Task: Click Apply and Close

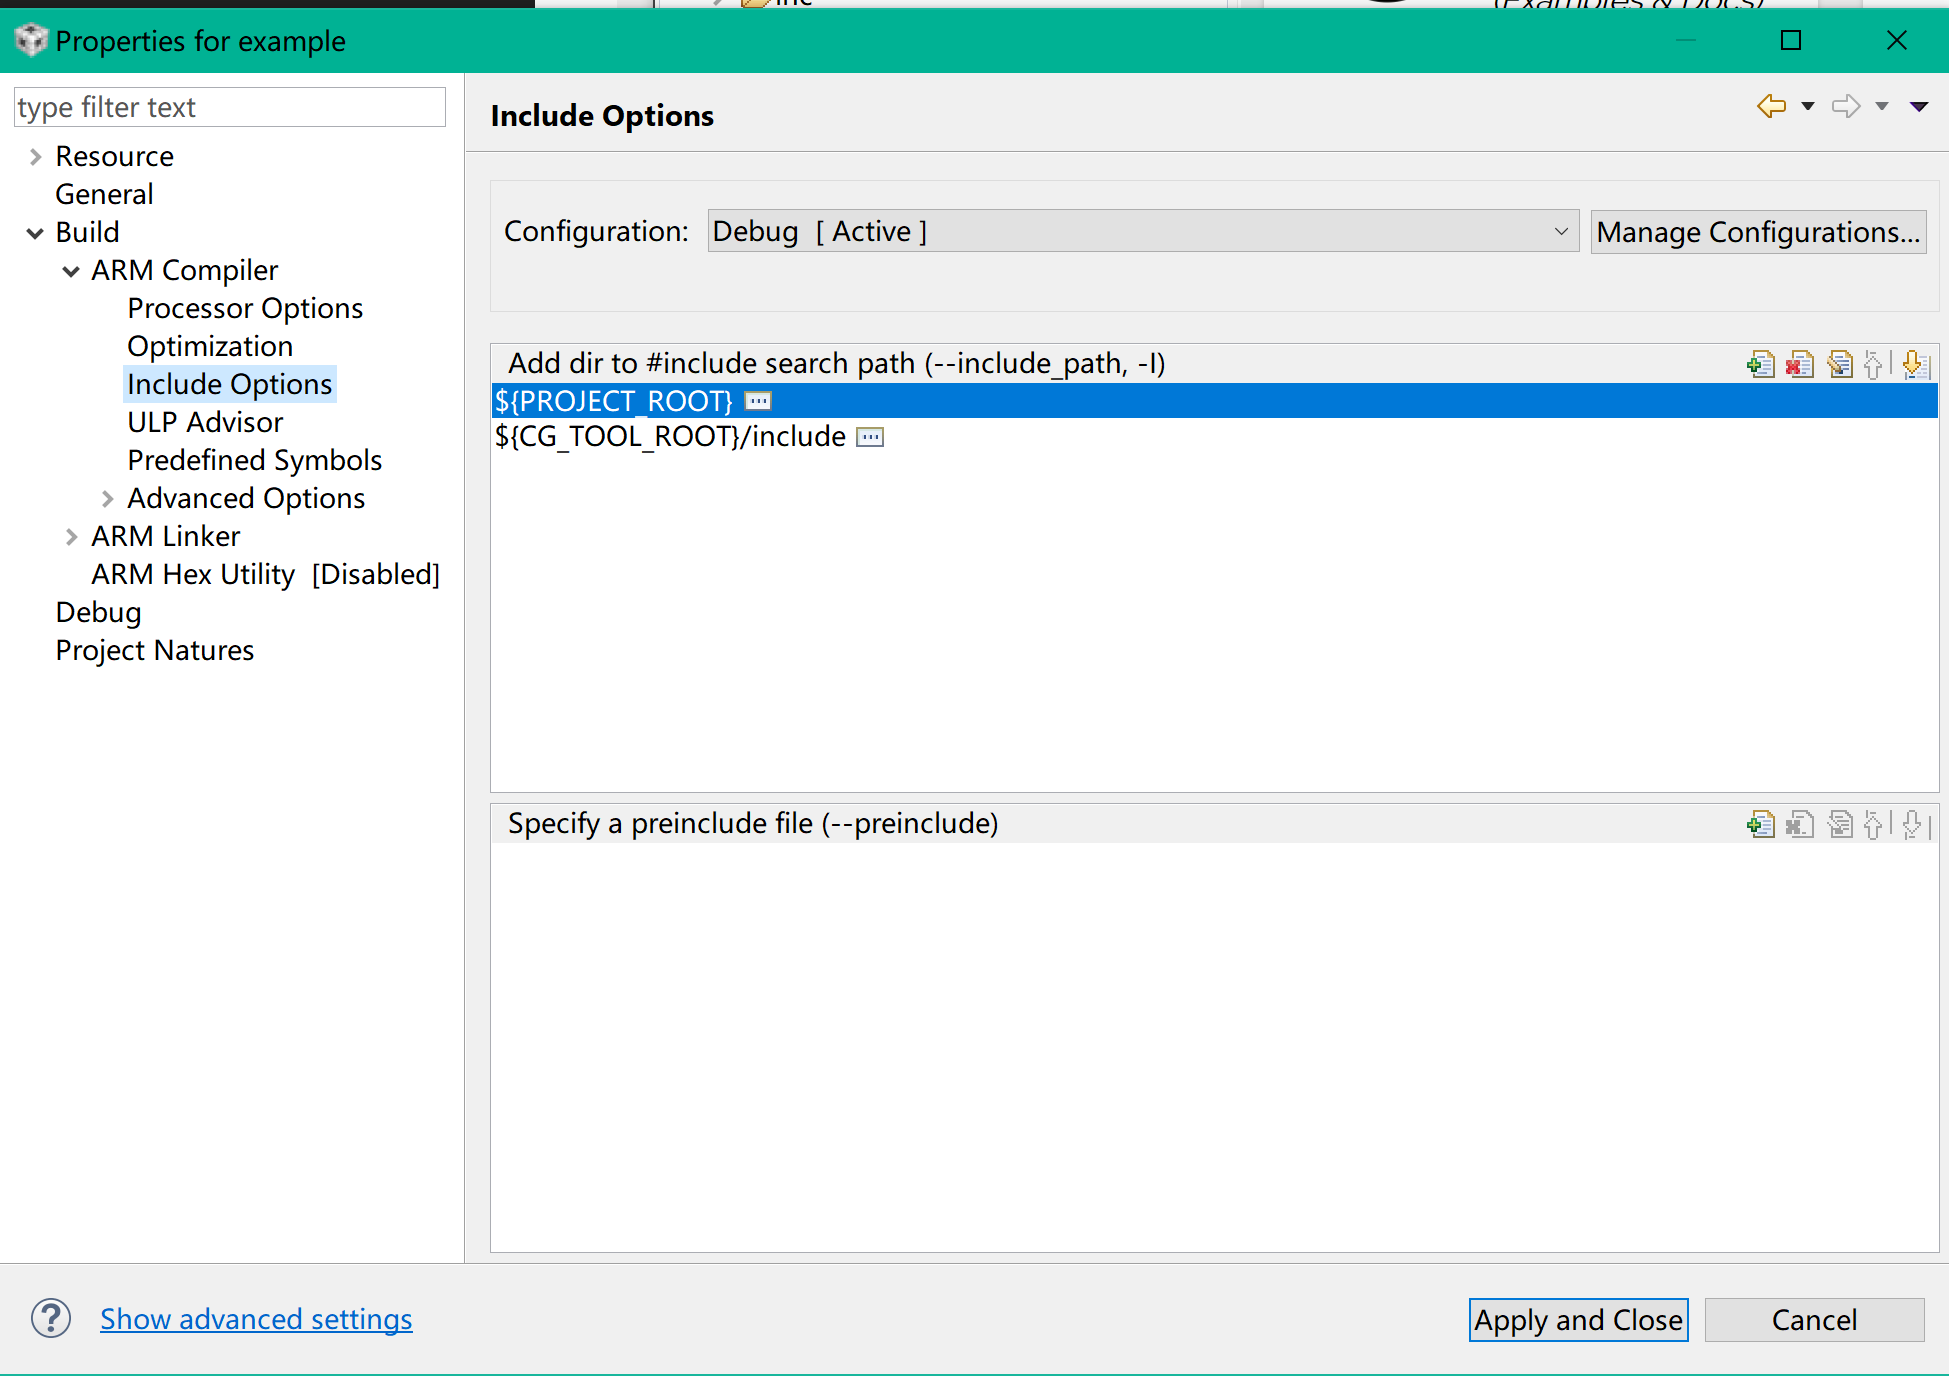Action: [1577, 1320]
